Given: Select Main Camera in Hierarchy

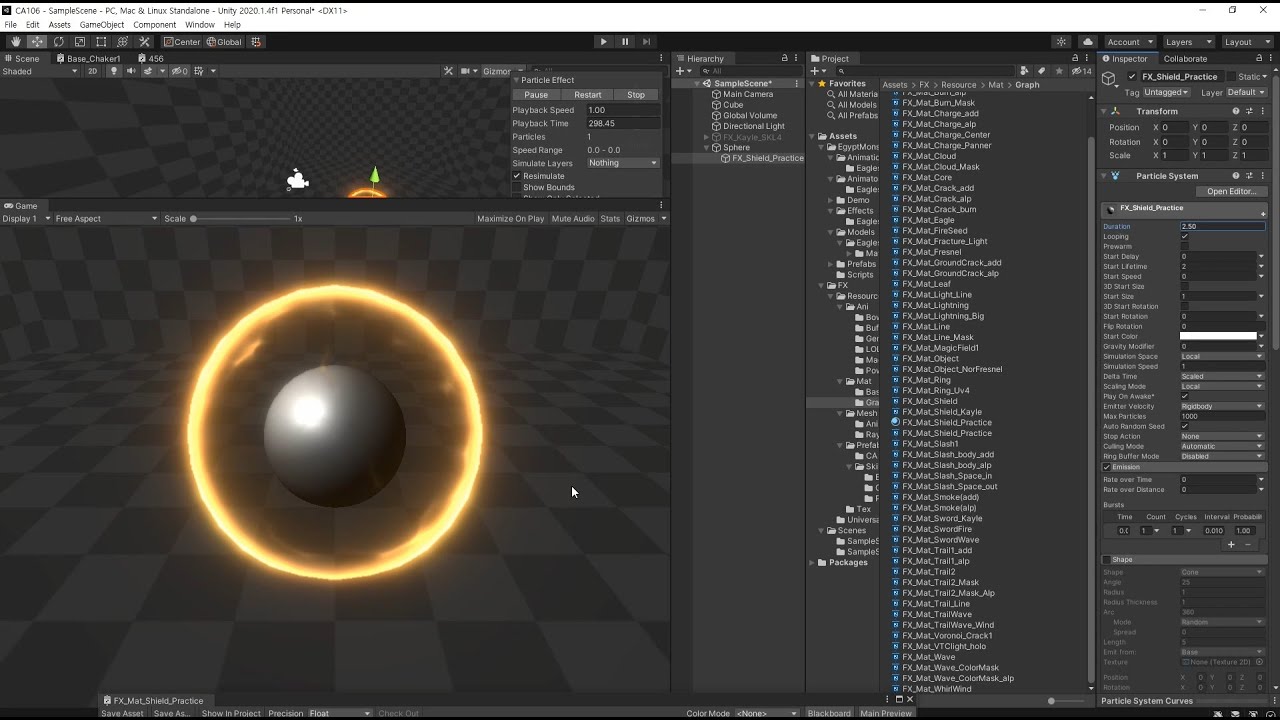Looking at the screenshot, I should pos(748,94).
